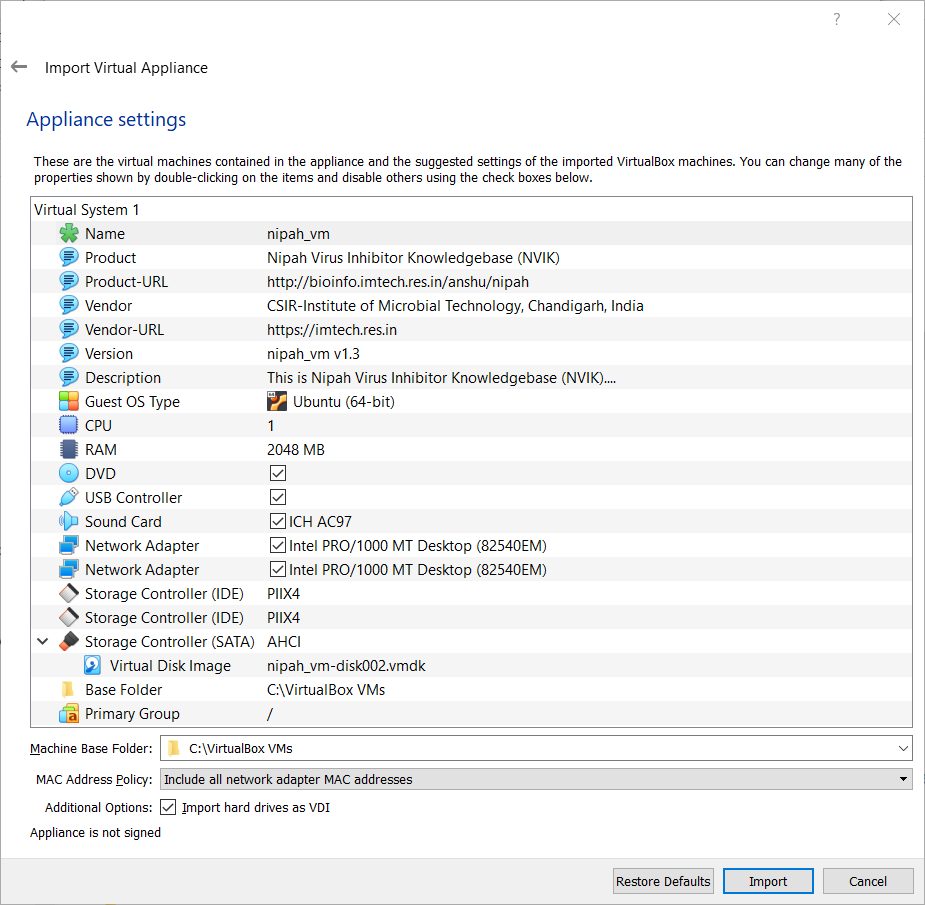Click the back arrow icon
The height and width of the screenshot is (905, 925).
[19, 67]
